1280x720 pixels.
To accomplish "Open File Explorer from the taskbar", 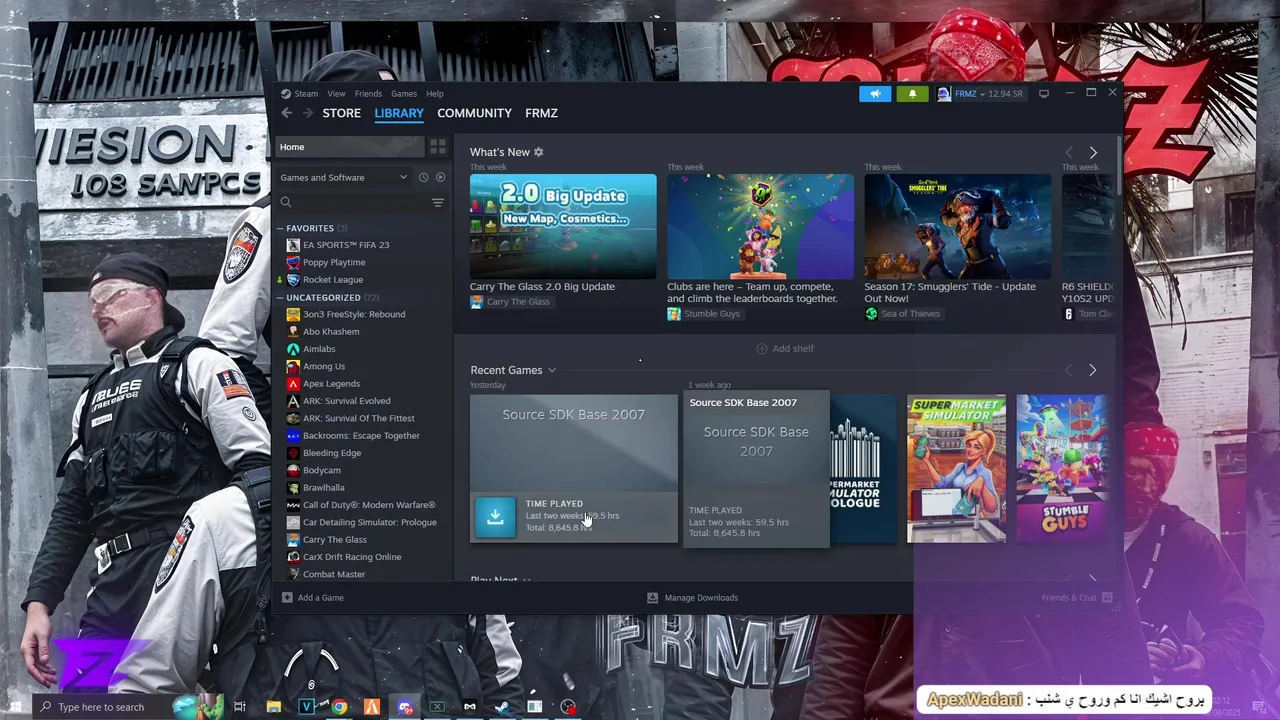I will point(273,707).
